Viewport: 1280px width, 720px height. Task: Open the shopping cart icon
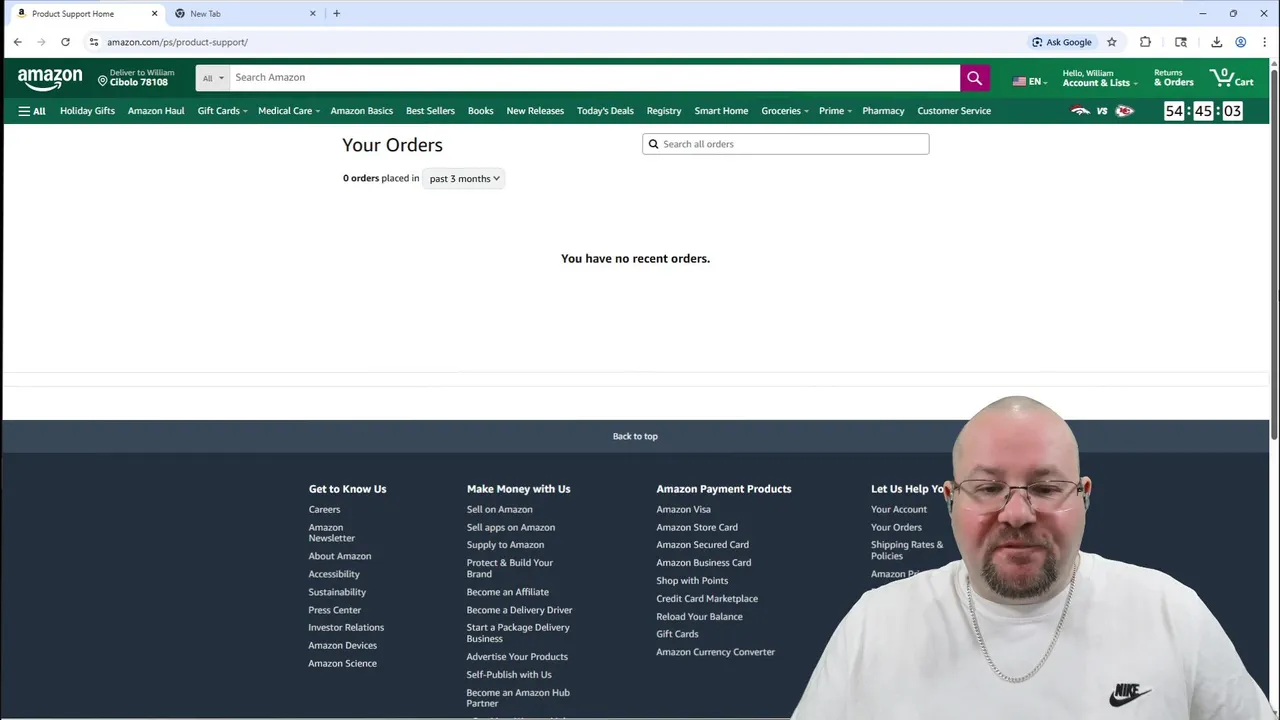[1231, 78]
